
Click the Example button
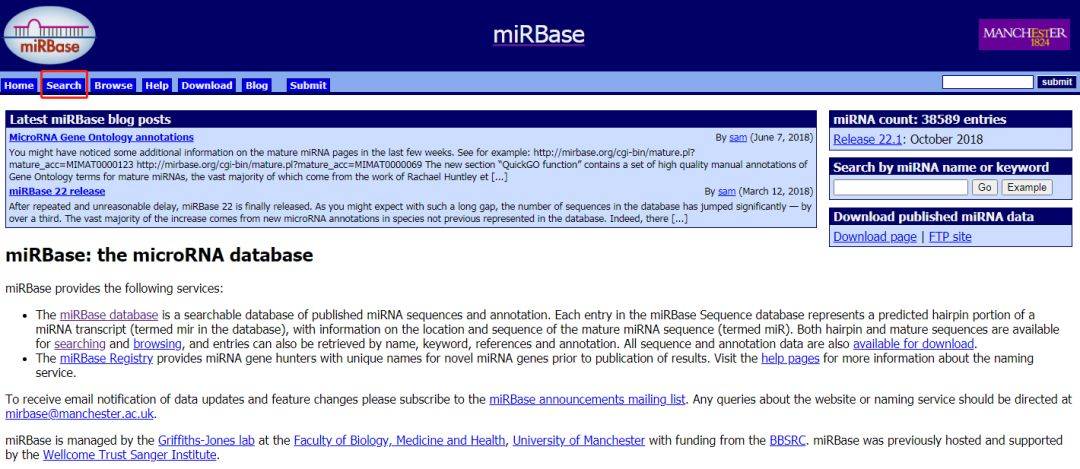click(1027, 187)
